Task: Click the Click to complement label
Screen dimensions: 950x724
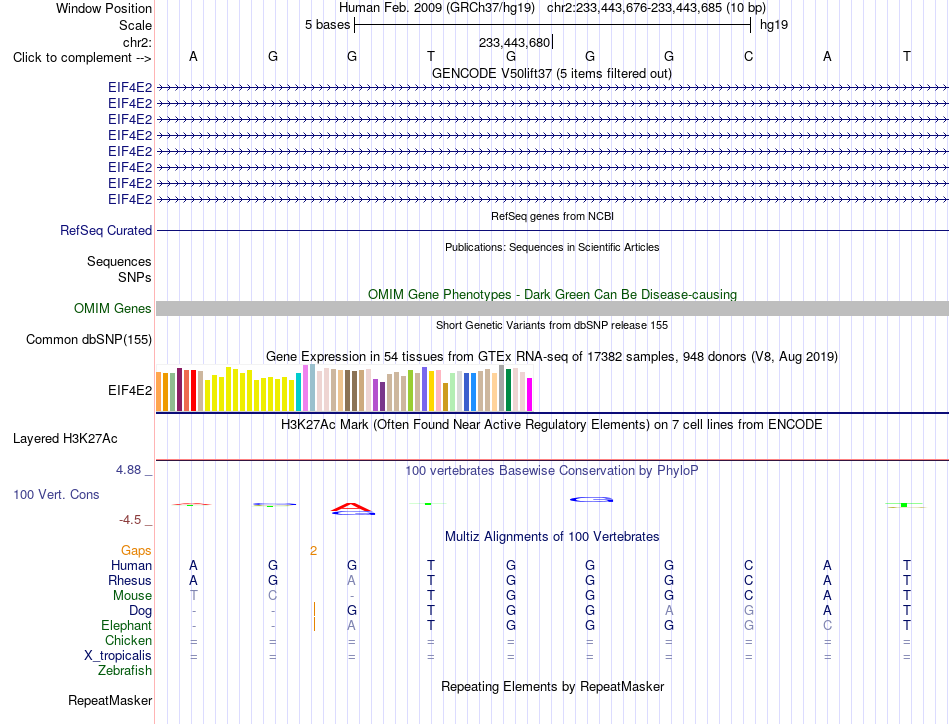Action: [x=82, y=58]
